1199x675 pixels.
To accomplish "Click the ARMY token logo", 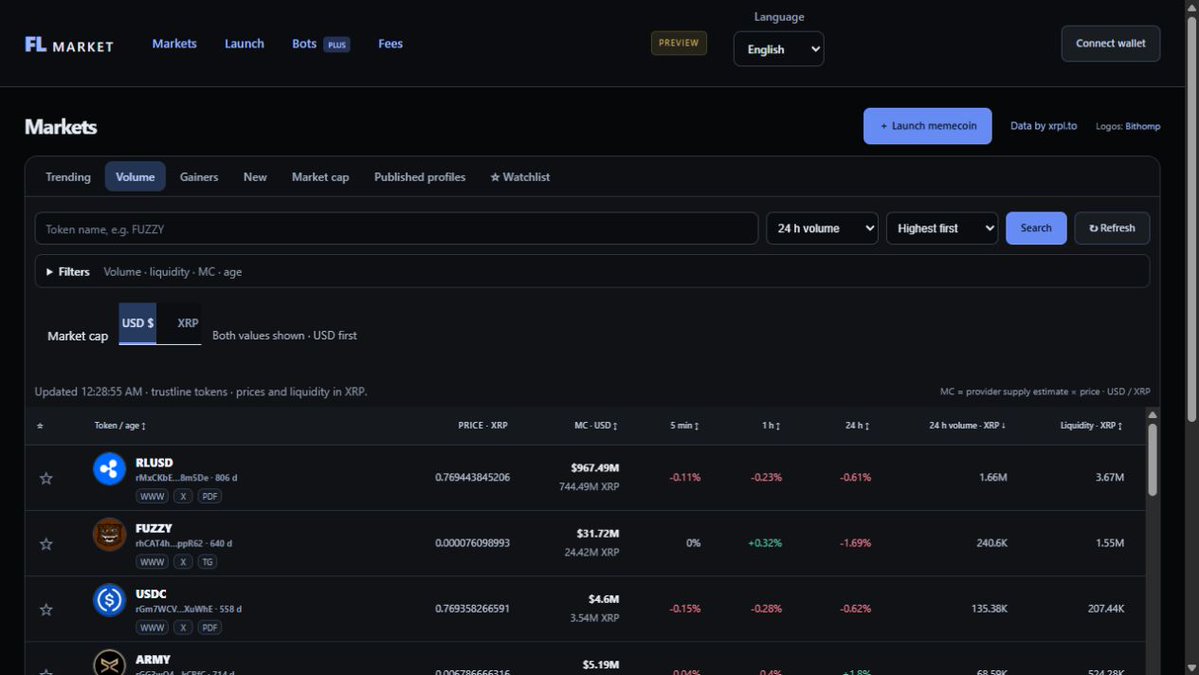I will click(109, 663).
